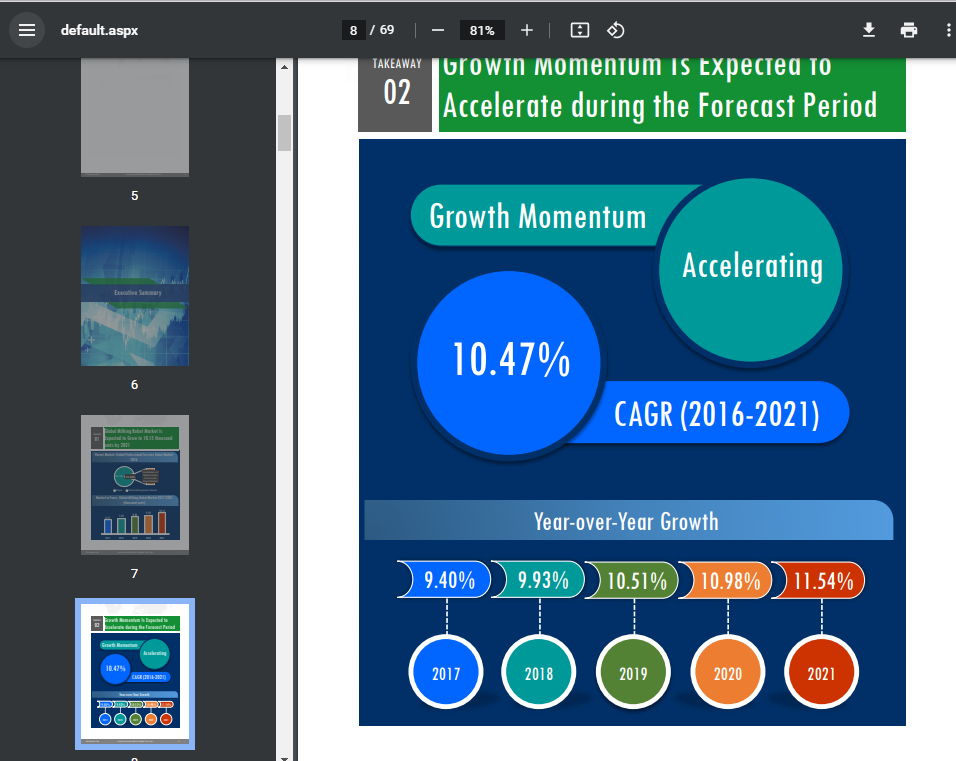Image resolution: width=956 pixels, height=761 pixels.
Task: Click the 'Accelerating' teal circle
Action: pyautogui.click(x=751, y=270)
